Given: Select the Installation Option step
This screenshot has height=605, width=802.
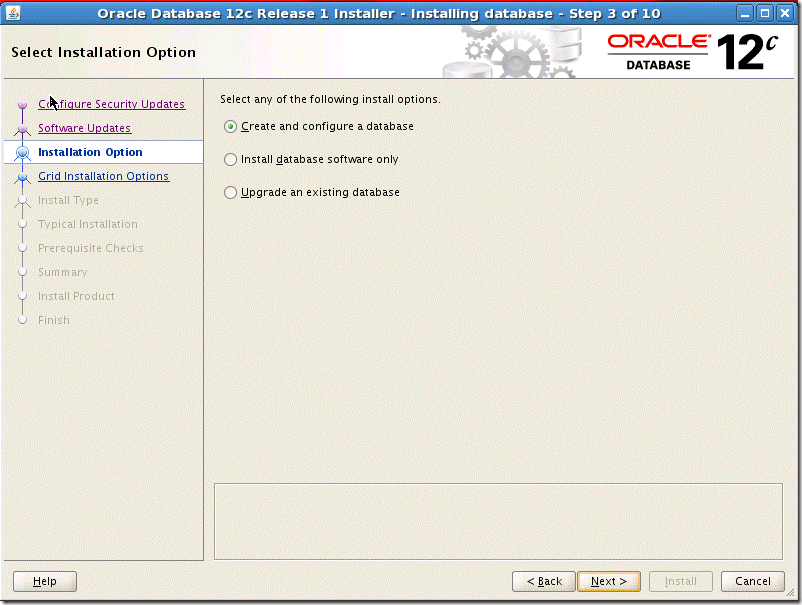Looking at the screenshot, I should [90, 152].
